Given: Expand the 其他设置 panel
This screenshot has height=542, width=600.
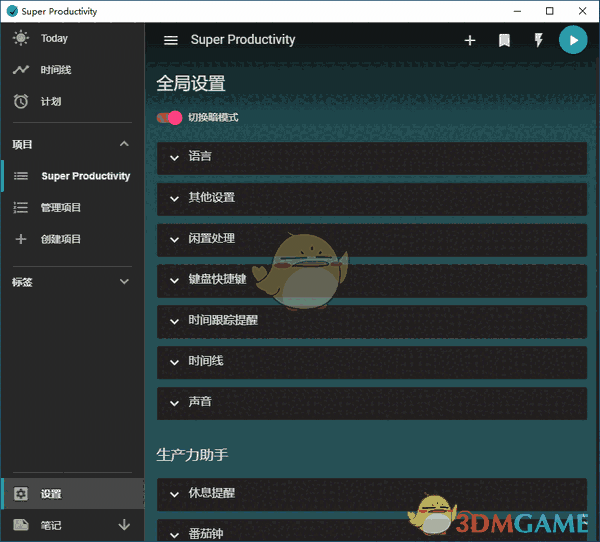Looking at the screenshot, I should point(372,199).
